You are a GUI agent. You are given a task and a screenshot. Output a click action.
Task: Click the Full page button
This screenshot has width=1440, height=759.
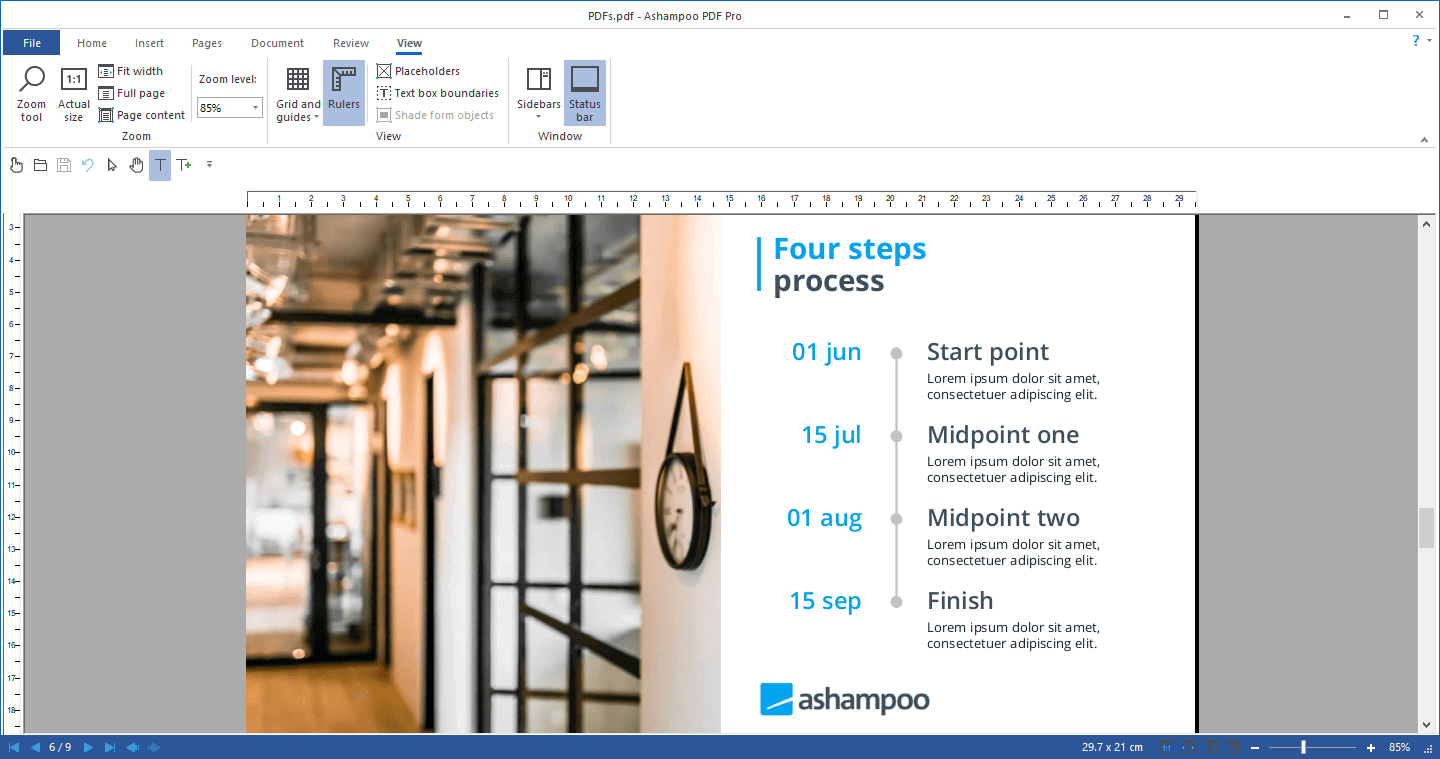tap(131, 92)
